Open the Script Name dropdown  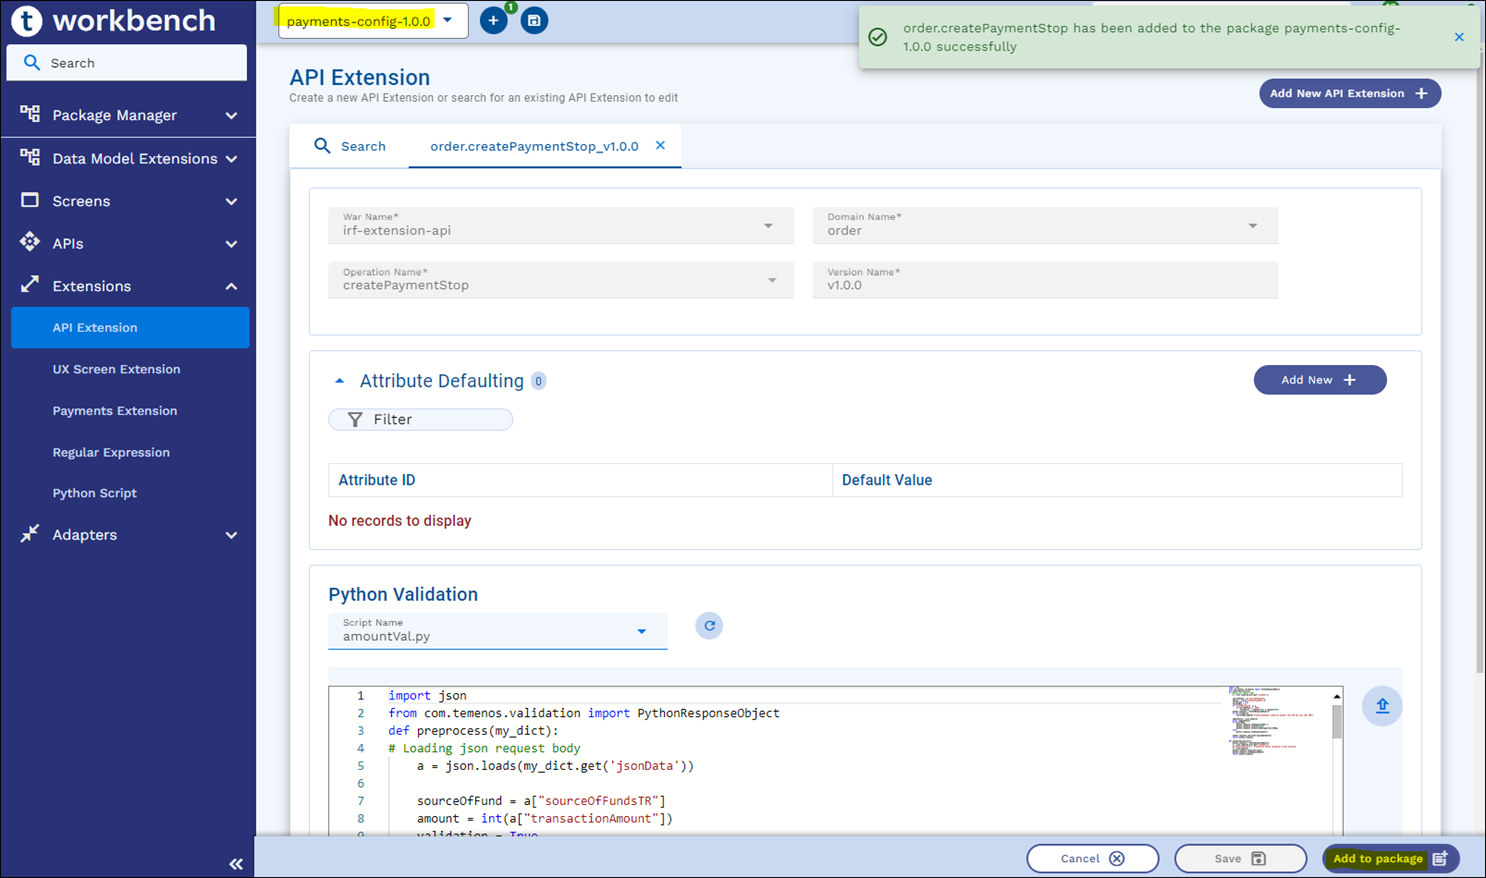pos(641,631)
